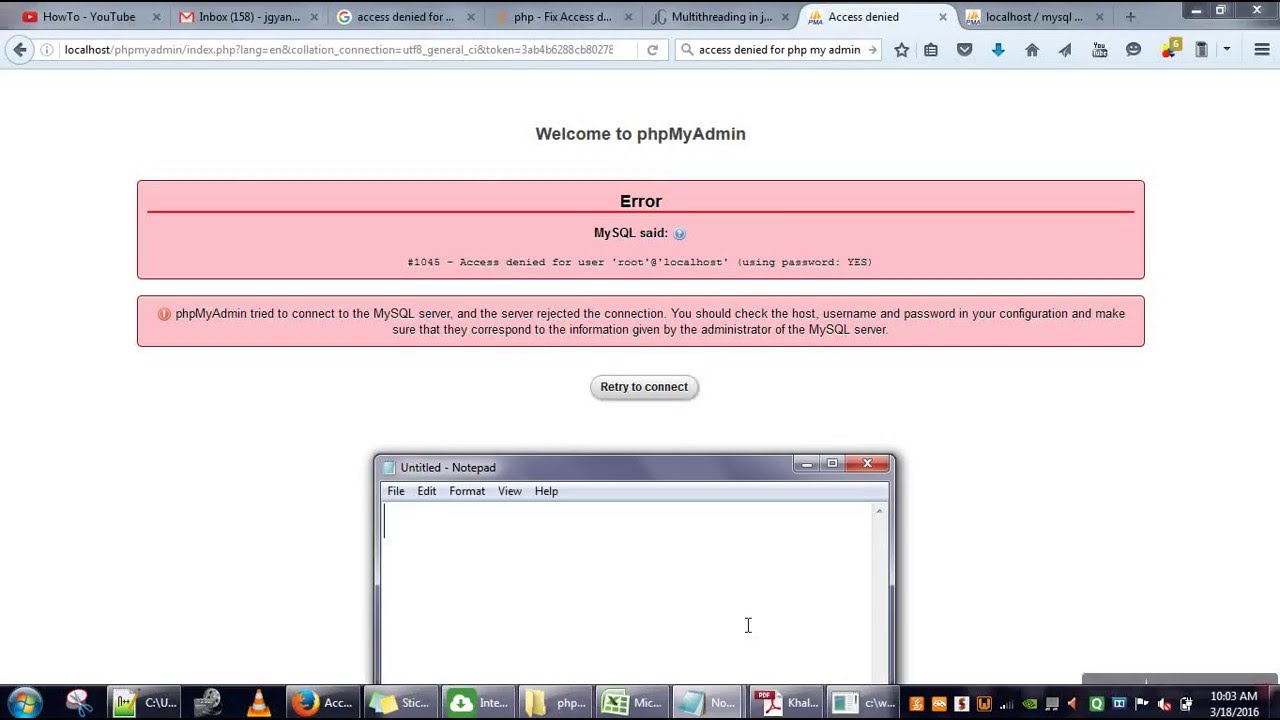Open the YouTube toolbar icon
Screen dimensions: 1280x720
(x=1099, y=50)
